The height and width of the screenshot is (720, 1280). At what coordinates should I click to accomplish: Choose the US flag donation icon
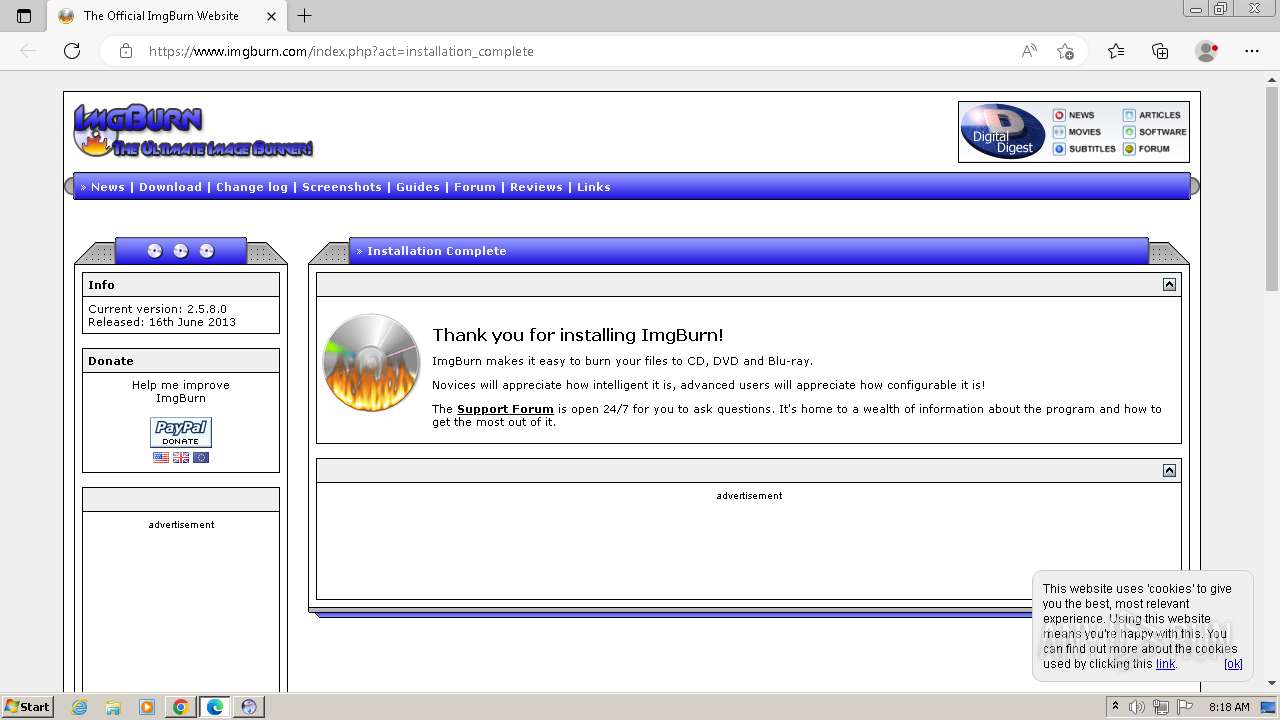point(161,457)
